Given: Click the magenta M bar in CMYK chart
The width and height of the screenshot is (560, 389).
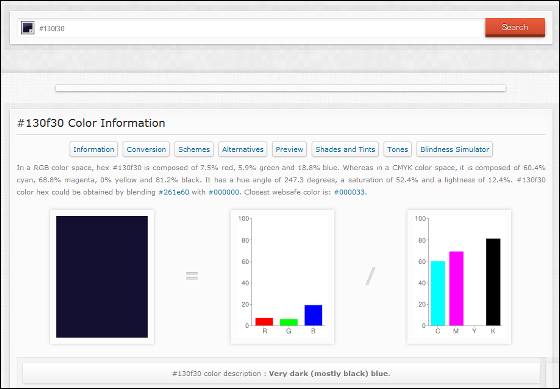Looking at the screenshot, I should click(456, 288).
